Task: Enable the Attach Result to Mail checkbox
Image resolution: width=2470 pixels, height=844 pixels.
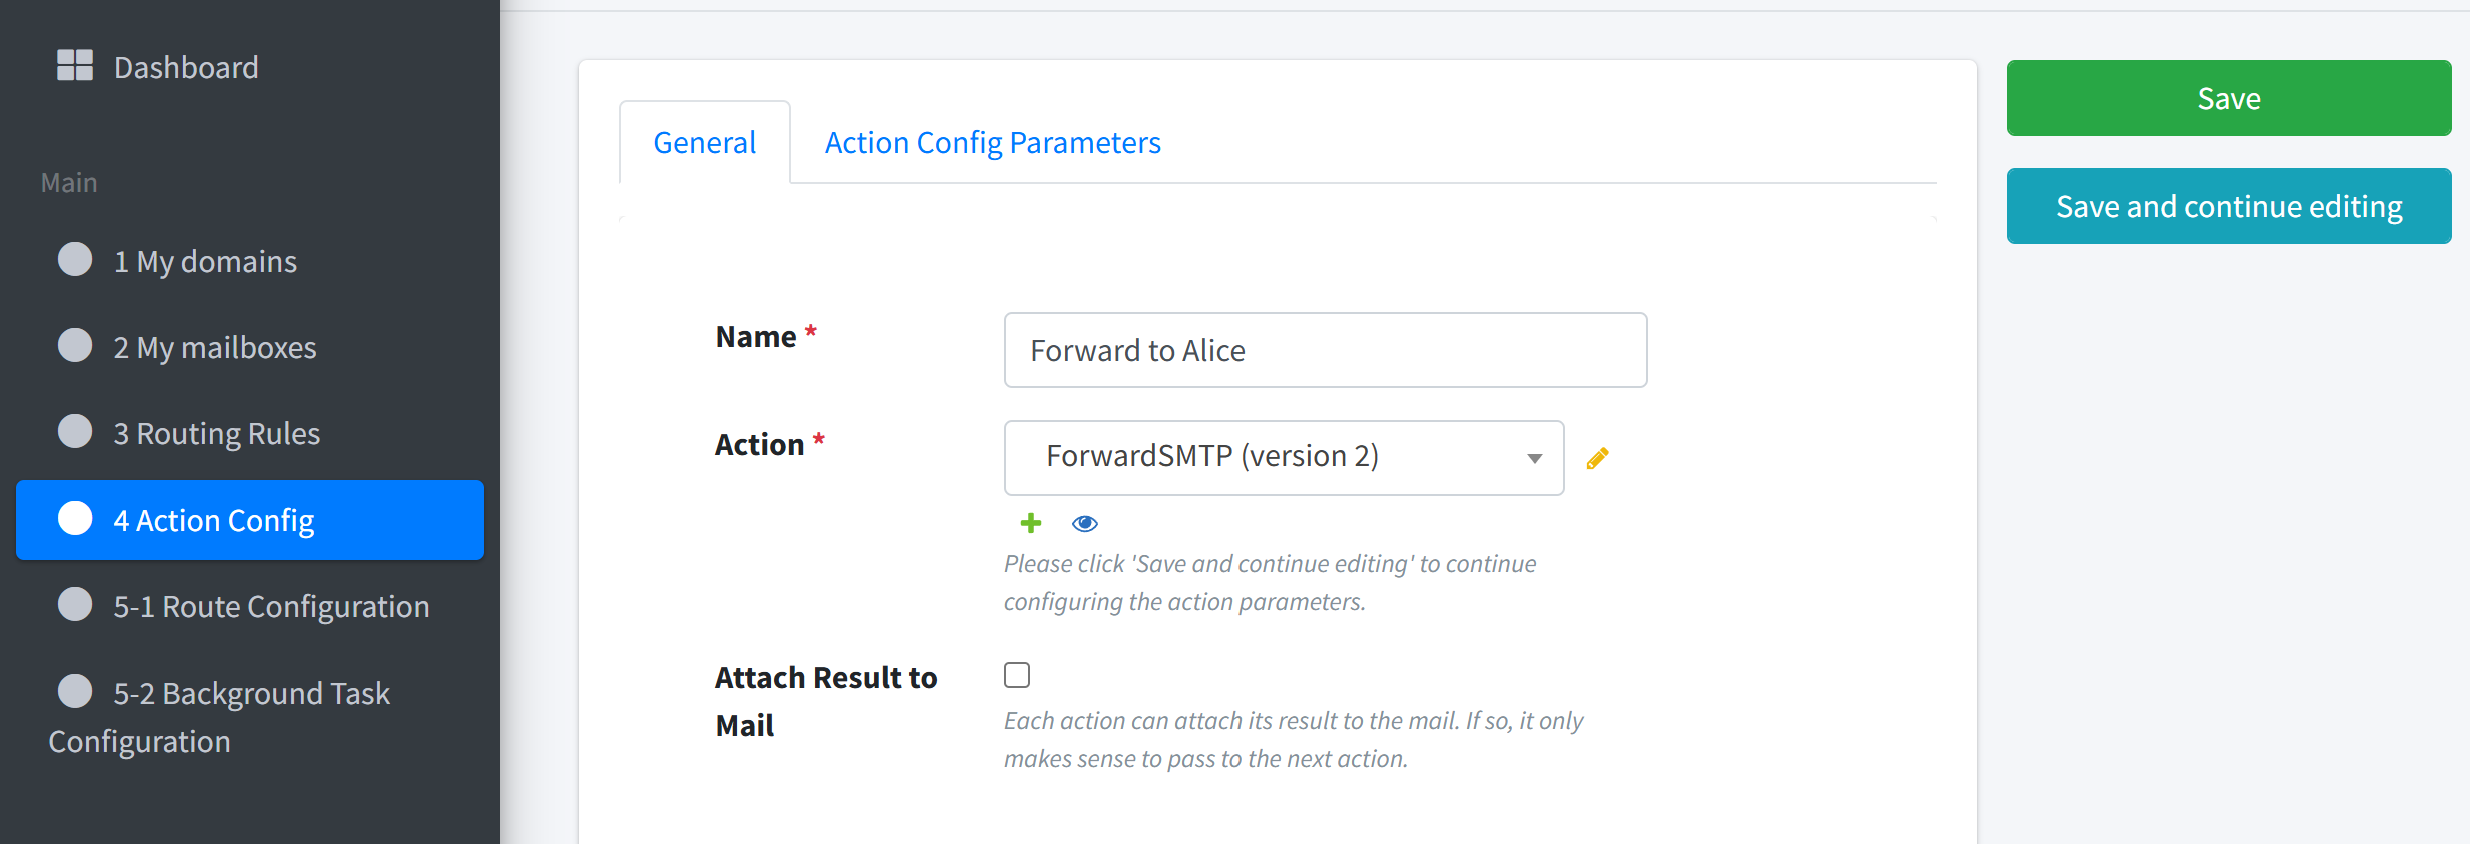Action: click(1017, 675)
